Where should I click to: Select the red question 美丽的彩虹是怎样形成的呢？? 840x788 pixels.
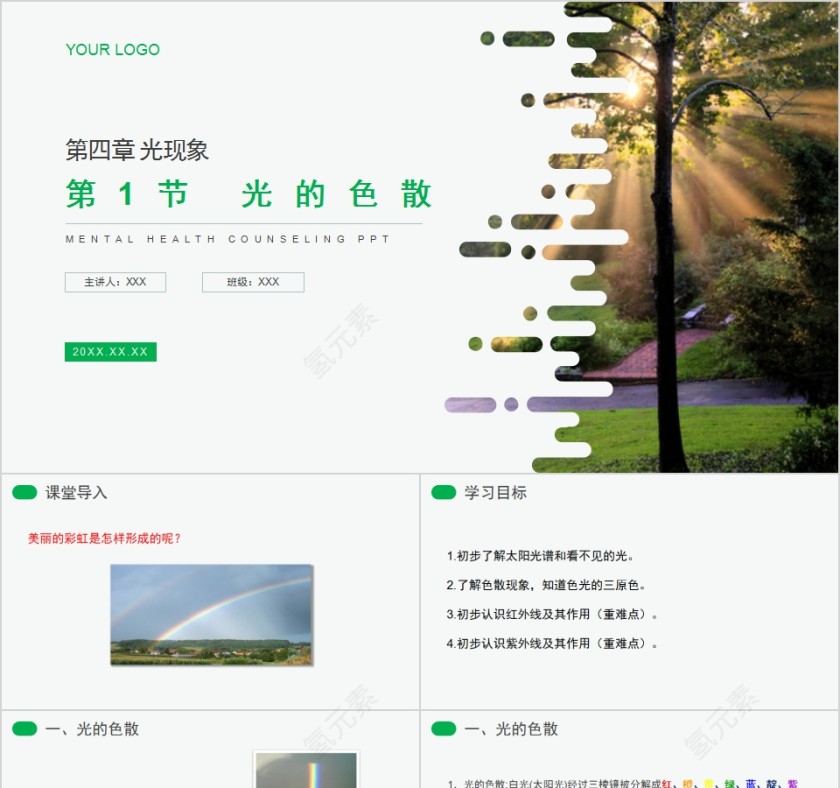tap(104, 538)
